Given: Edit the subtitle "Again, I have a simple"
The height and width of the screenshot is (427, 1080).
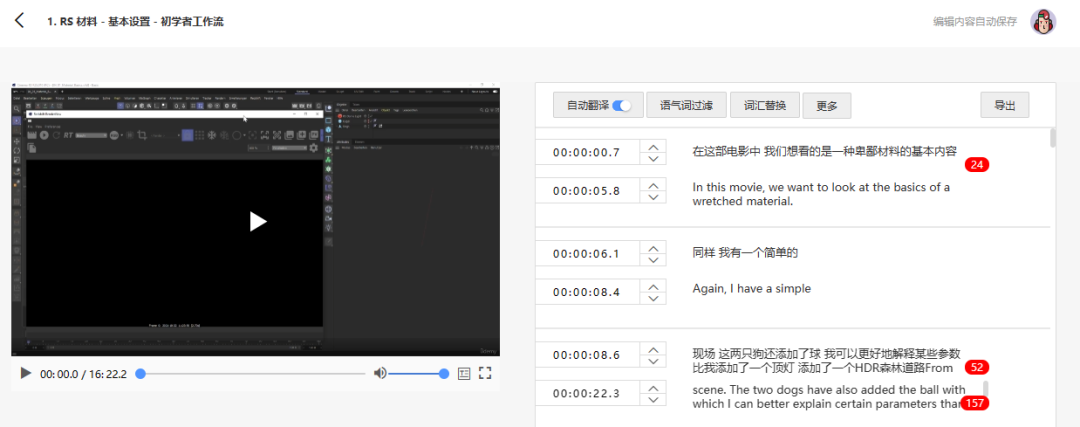Looking at the screenshot, I should tap(751, 289).
